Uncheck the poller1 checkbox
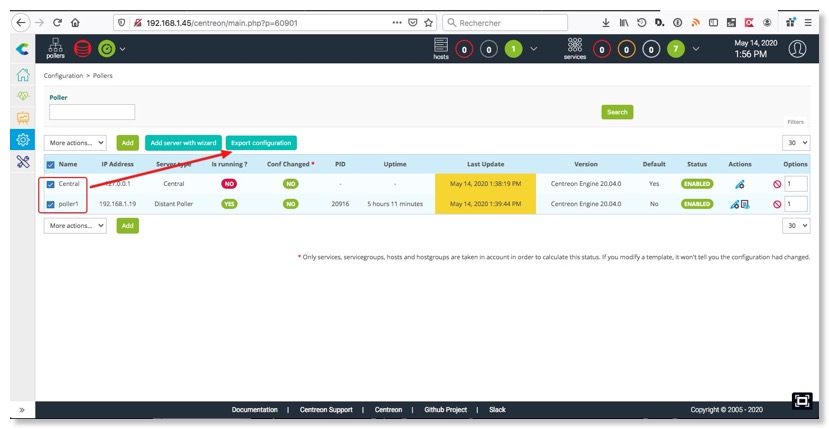The height and width of the screenshot is (429, 829). pyautogui.click(x=51, y=204)
